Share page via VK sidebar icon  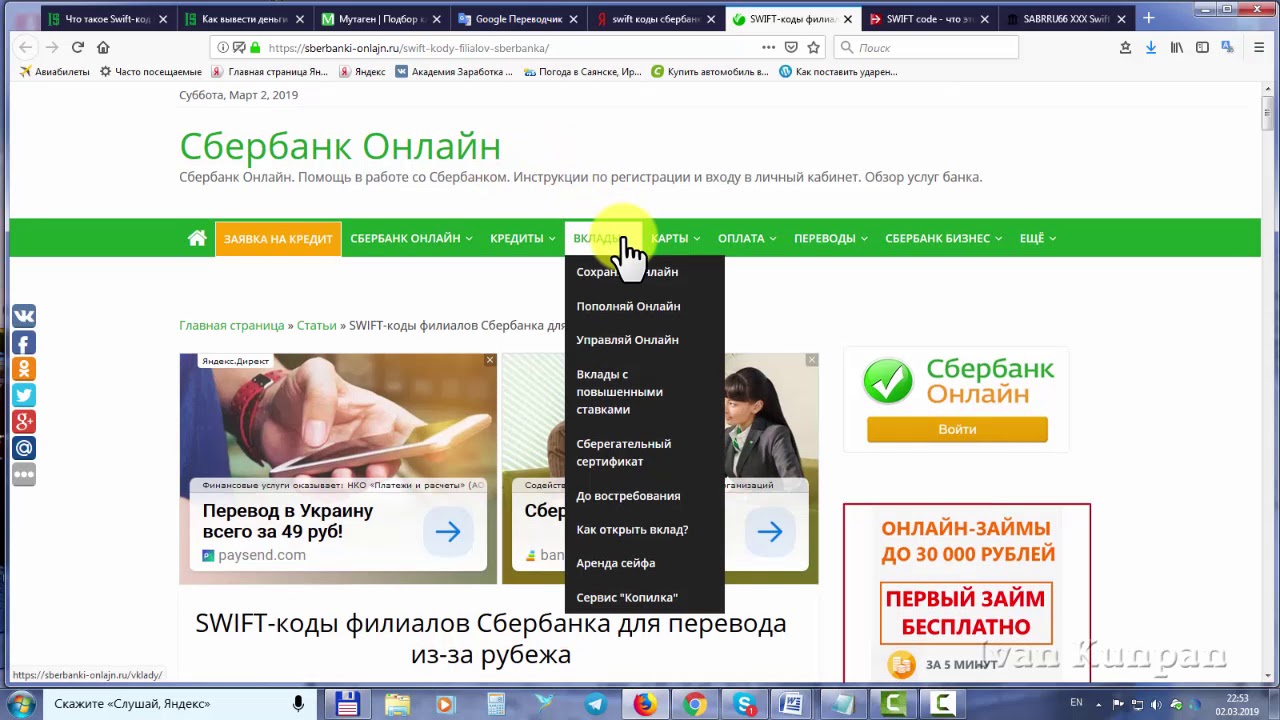24,317
